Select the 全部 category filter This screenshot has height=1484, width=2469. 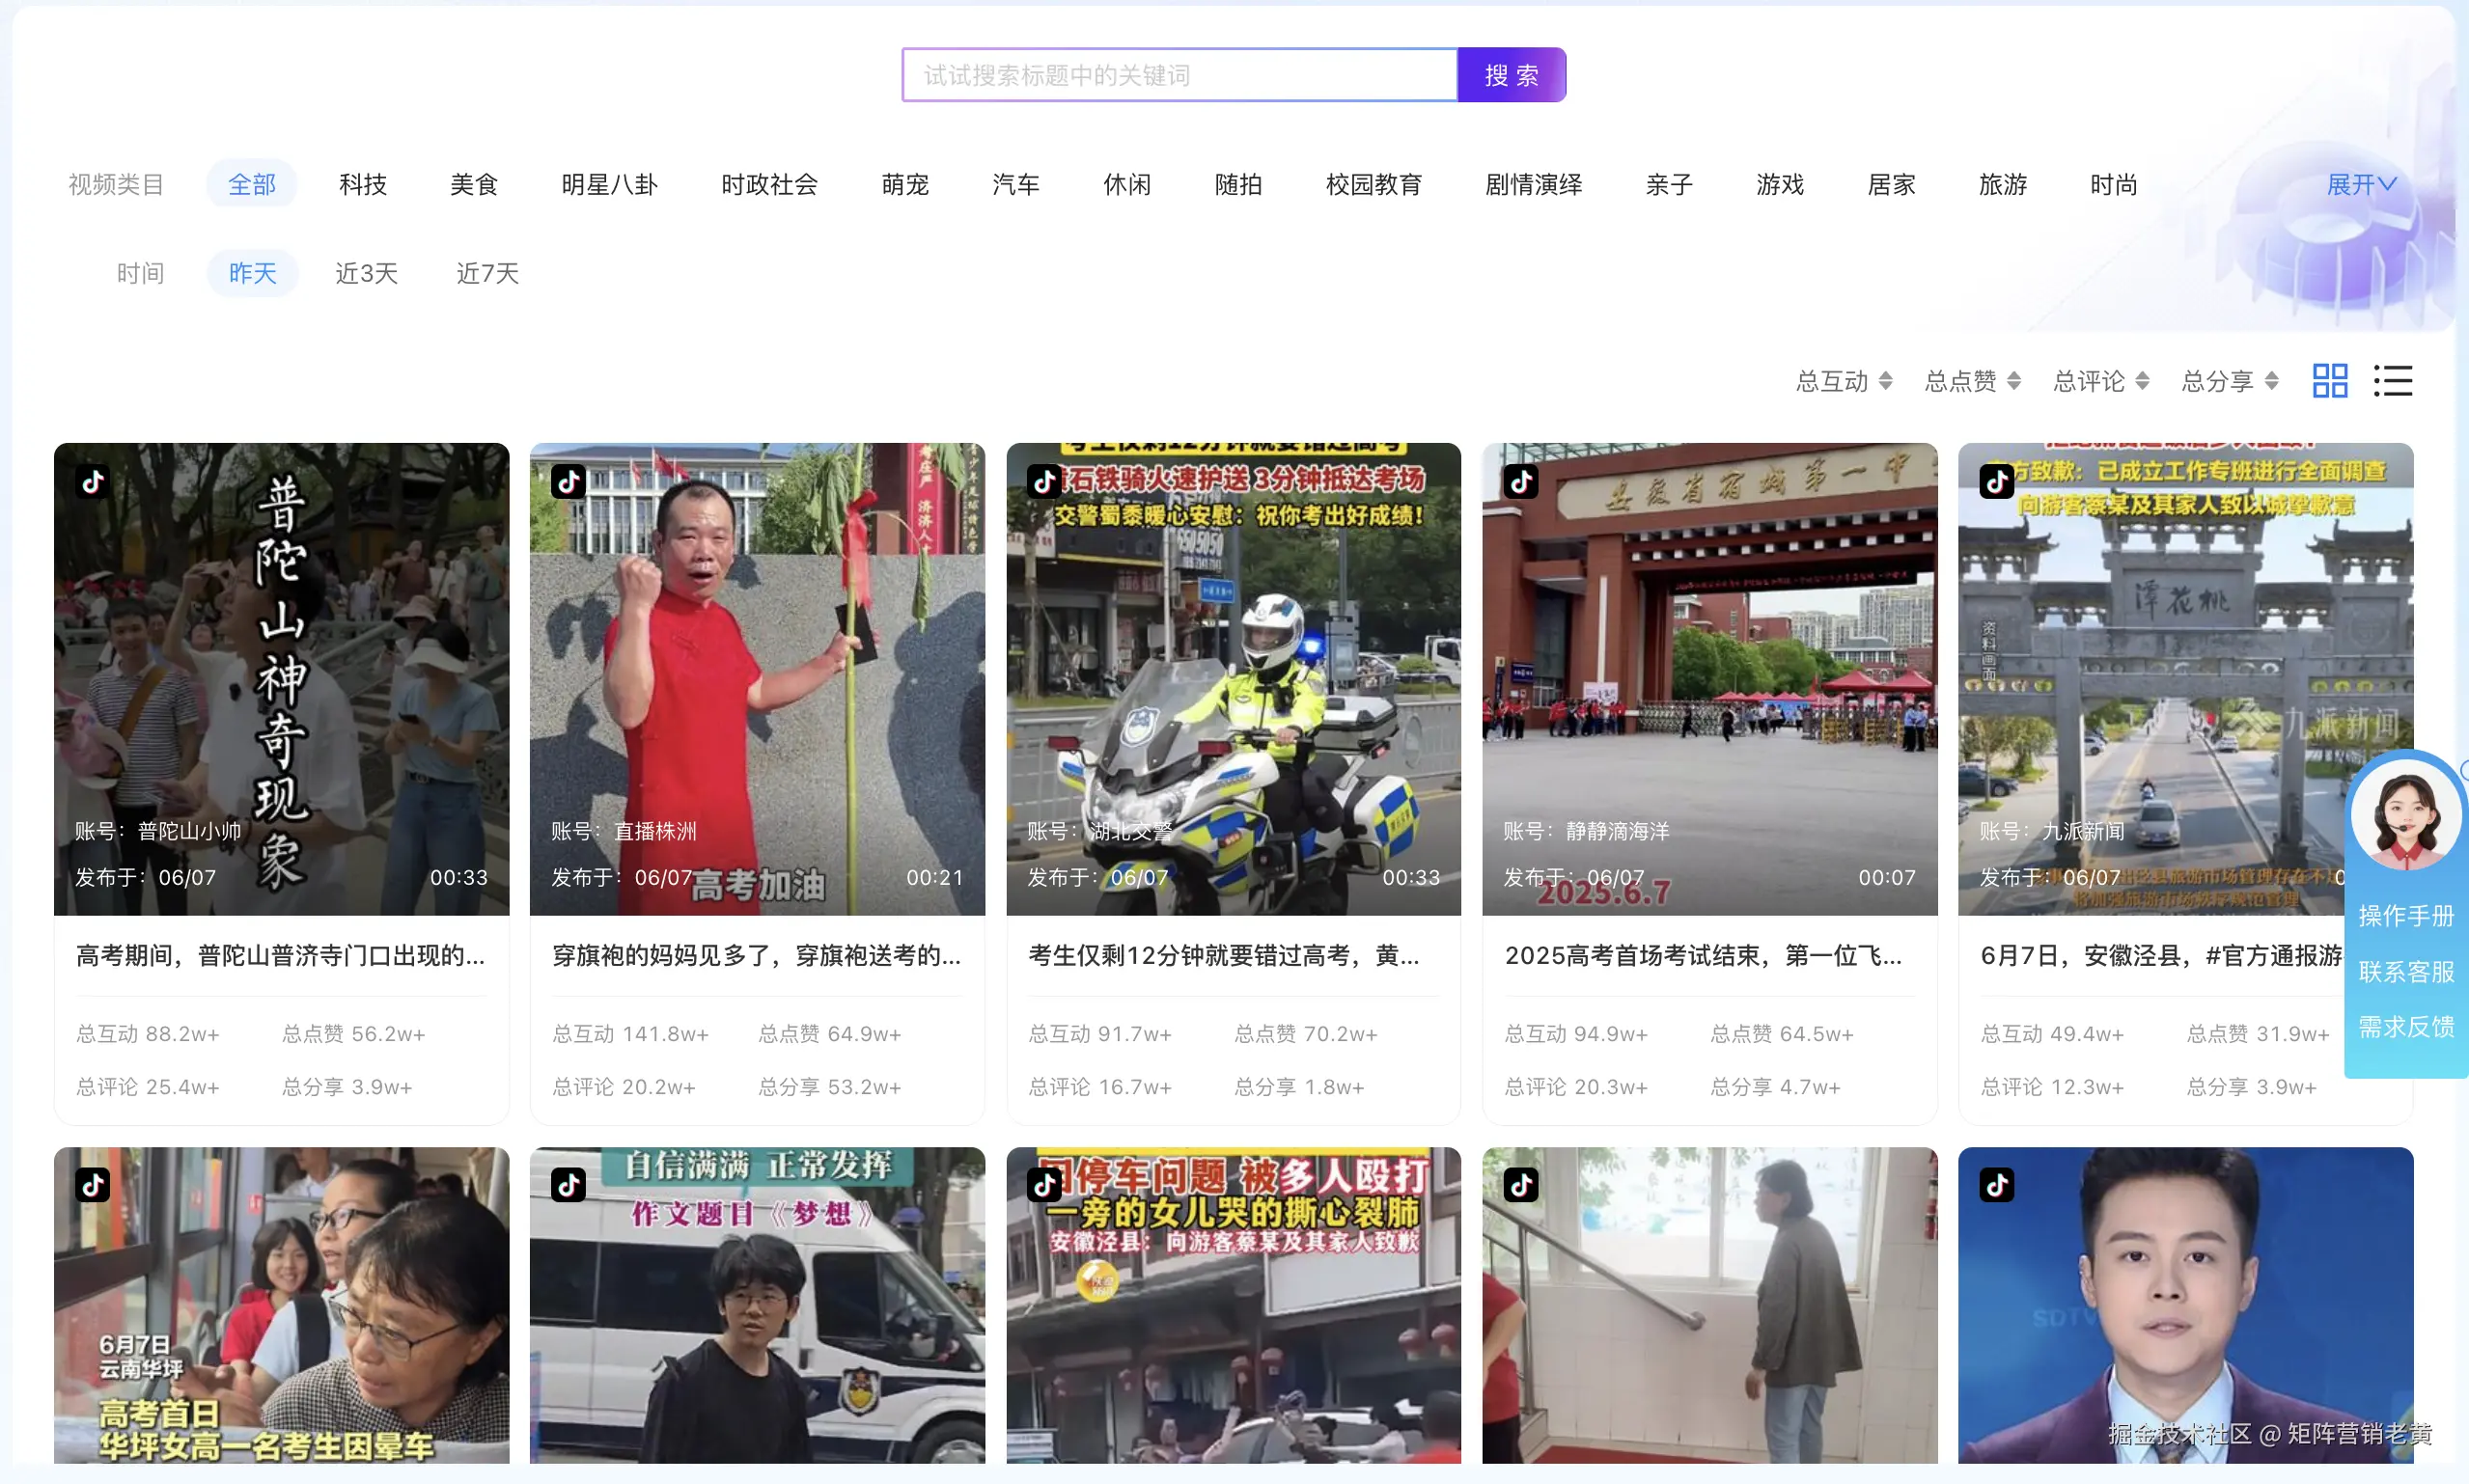[x=252, y=184]
